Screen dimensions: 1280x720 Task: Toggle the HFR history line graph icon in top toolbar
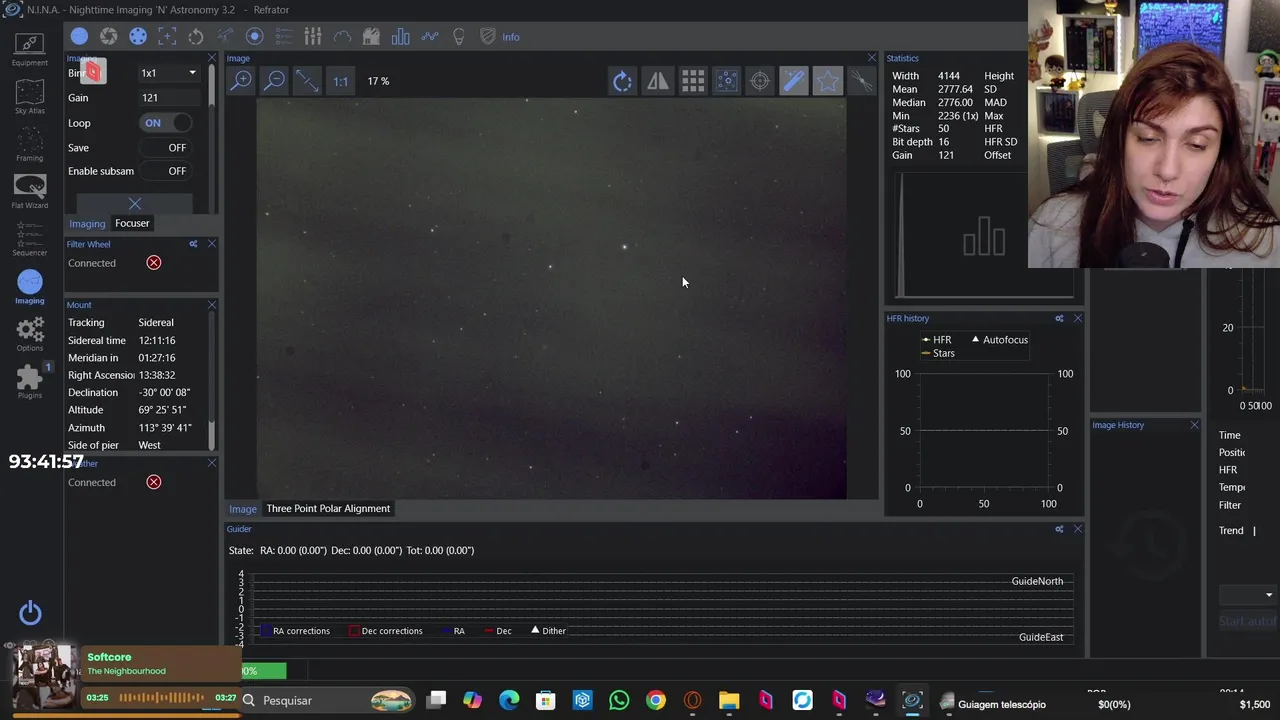tap(429, 37)
